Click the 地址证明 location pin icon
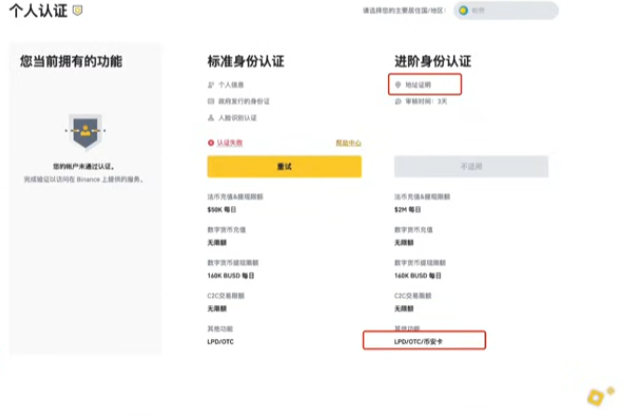627x418 pixels. point(398,85)
